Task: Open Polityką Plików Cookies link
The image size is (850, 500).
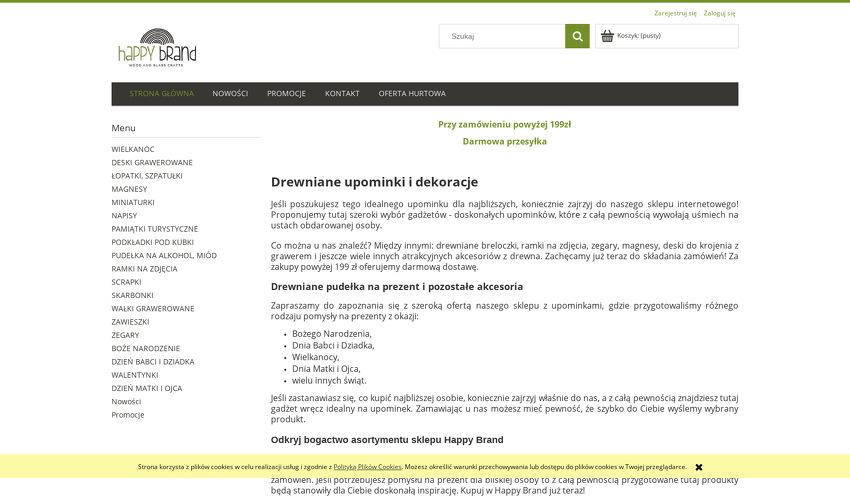Action: (368, 467)
